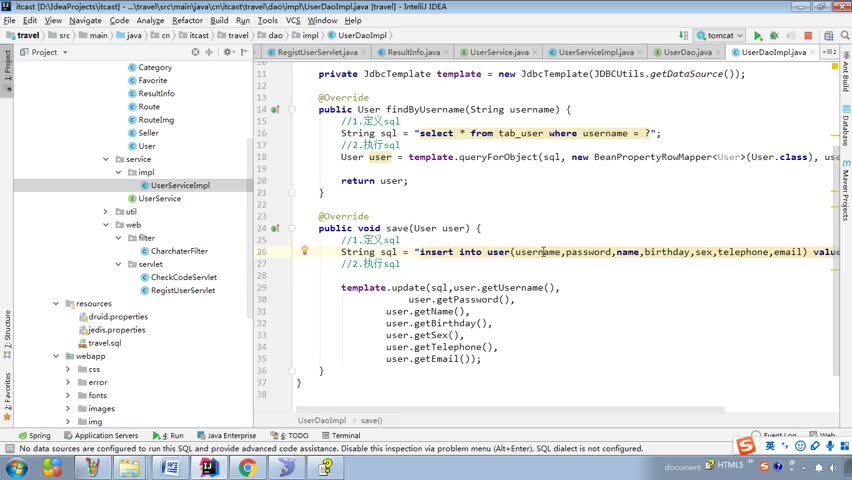Image resolution: width=852 pixels, height=480 pixels.
Task: Open the File menu
Action: point(9,21)
